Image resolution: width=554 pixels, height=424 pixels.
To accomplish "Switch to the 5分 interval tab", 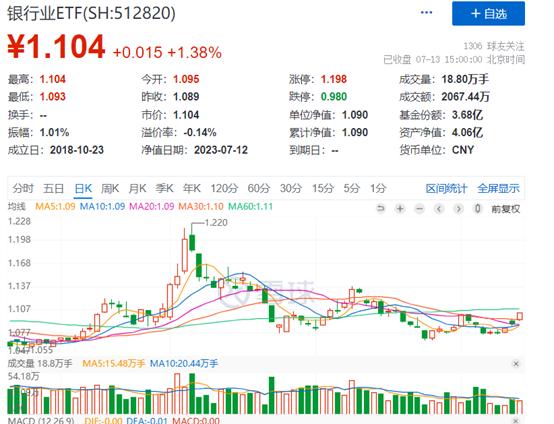I will pos(352,188).
